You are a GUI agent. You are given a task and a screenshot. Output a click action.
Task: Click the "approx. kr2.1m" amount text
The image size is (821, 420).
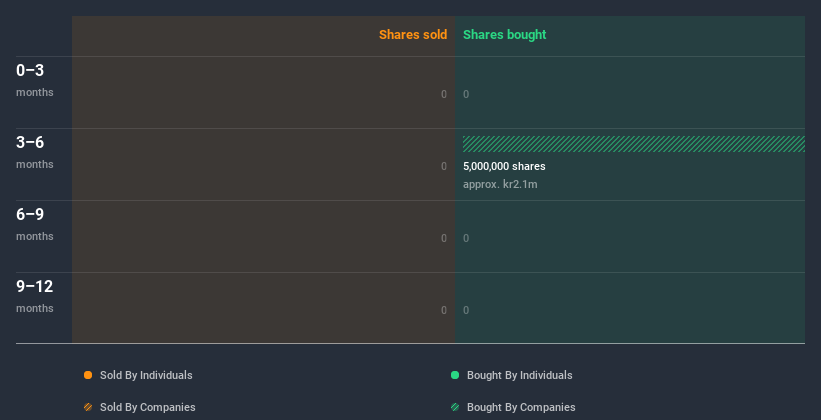pyautogui.click(x=502, y=184)
